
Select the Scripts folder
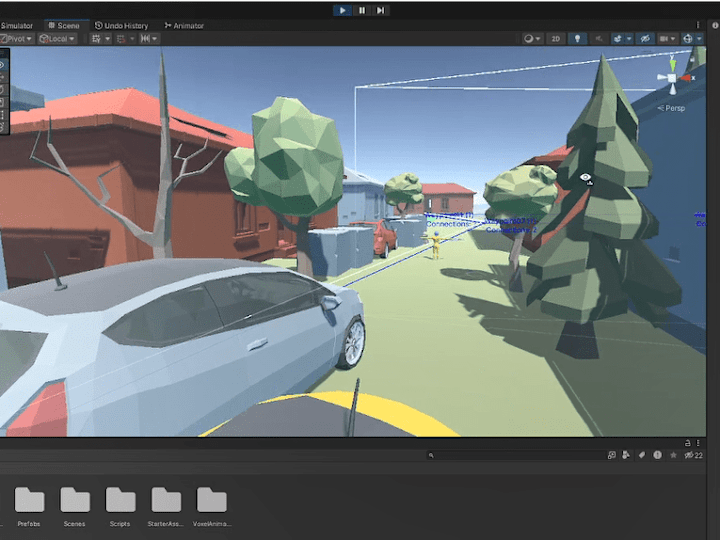tap(120, 506)
